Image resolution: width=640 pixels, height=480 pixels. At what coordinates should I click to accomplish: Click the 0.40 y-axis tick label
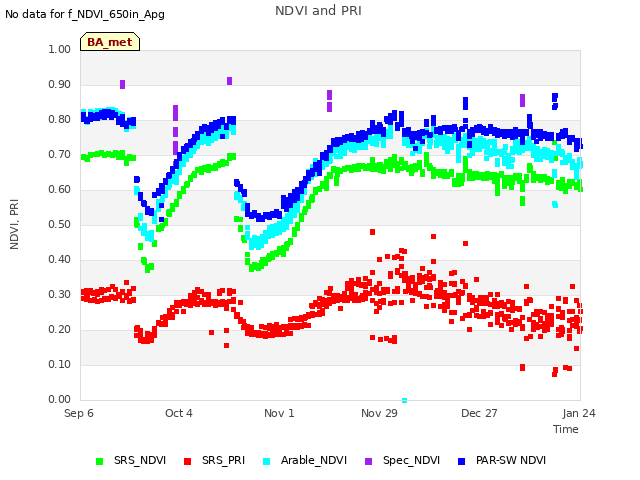[60, 260]
